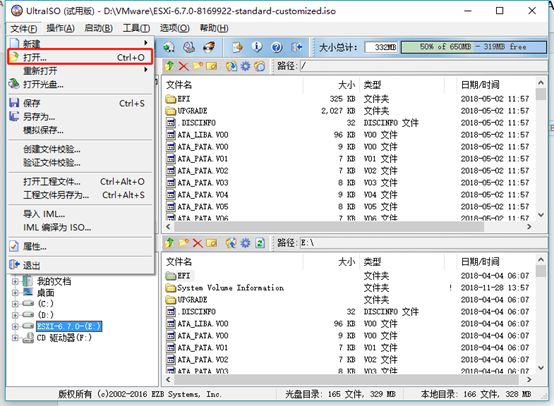Choose 导入 IML... menu entry
The width and height of the screenshot is (554, 406).
coord(80,214)
